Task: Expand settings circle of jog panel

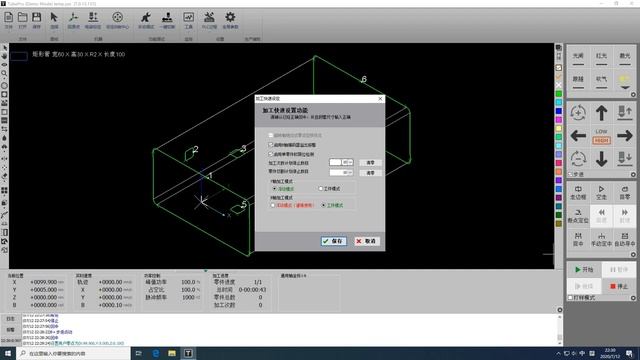Action: coord(633,174)
